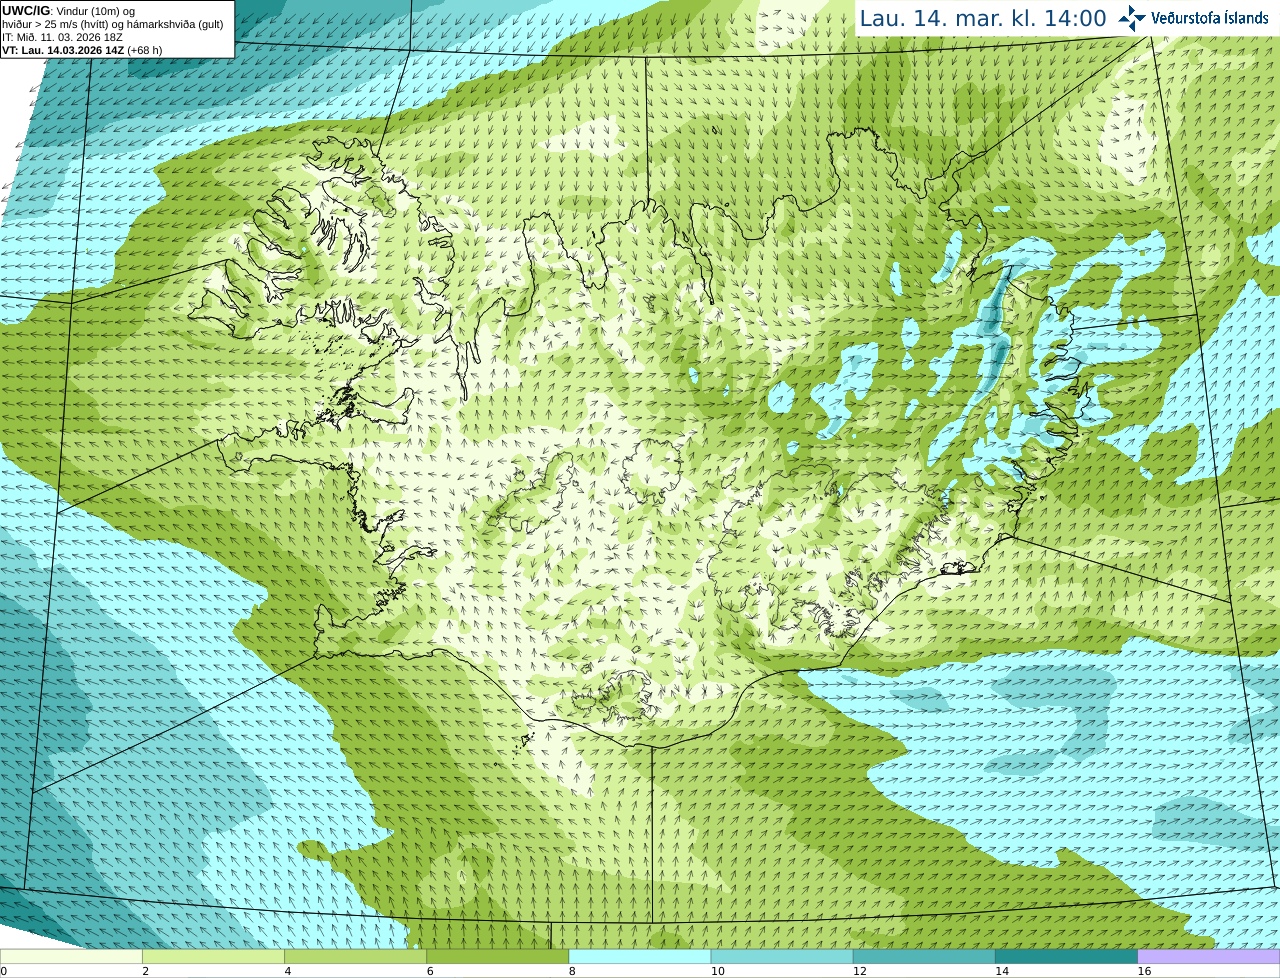This screenshot has width=1280, height=978.
Task: Click the legend scale label 10
Action: 717,971
